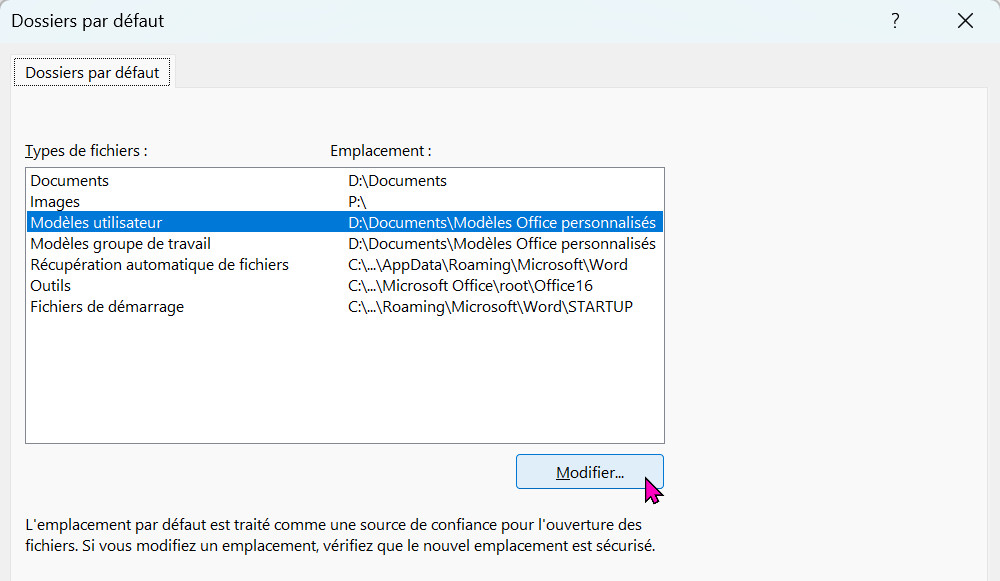The height and width of the screenshot is (581, 1000).
Task: Click the location path for Modèles groupe de travail
Action: 501,244
